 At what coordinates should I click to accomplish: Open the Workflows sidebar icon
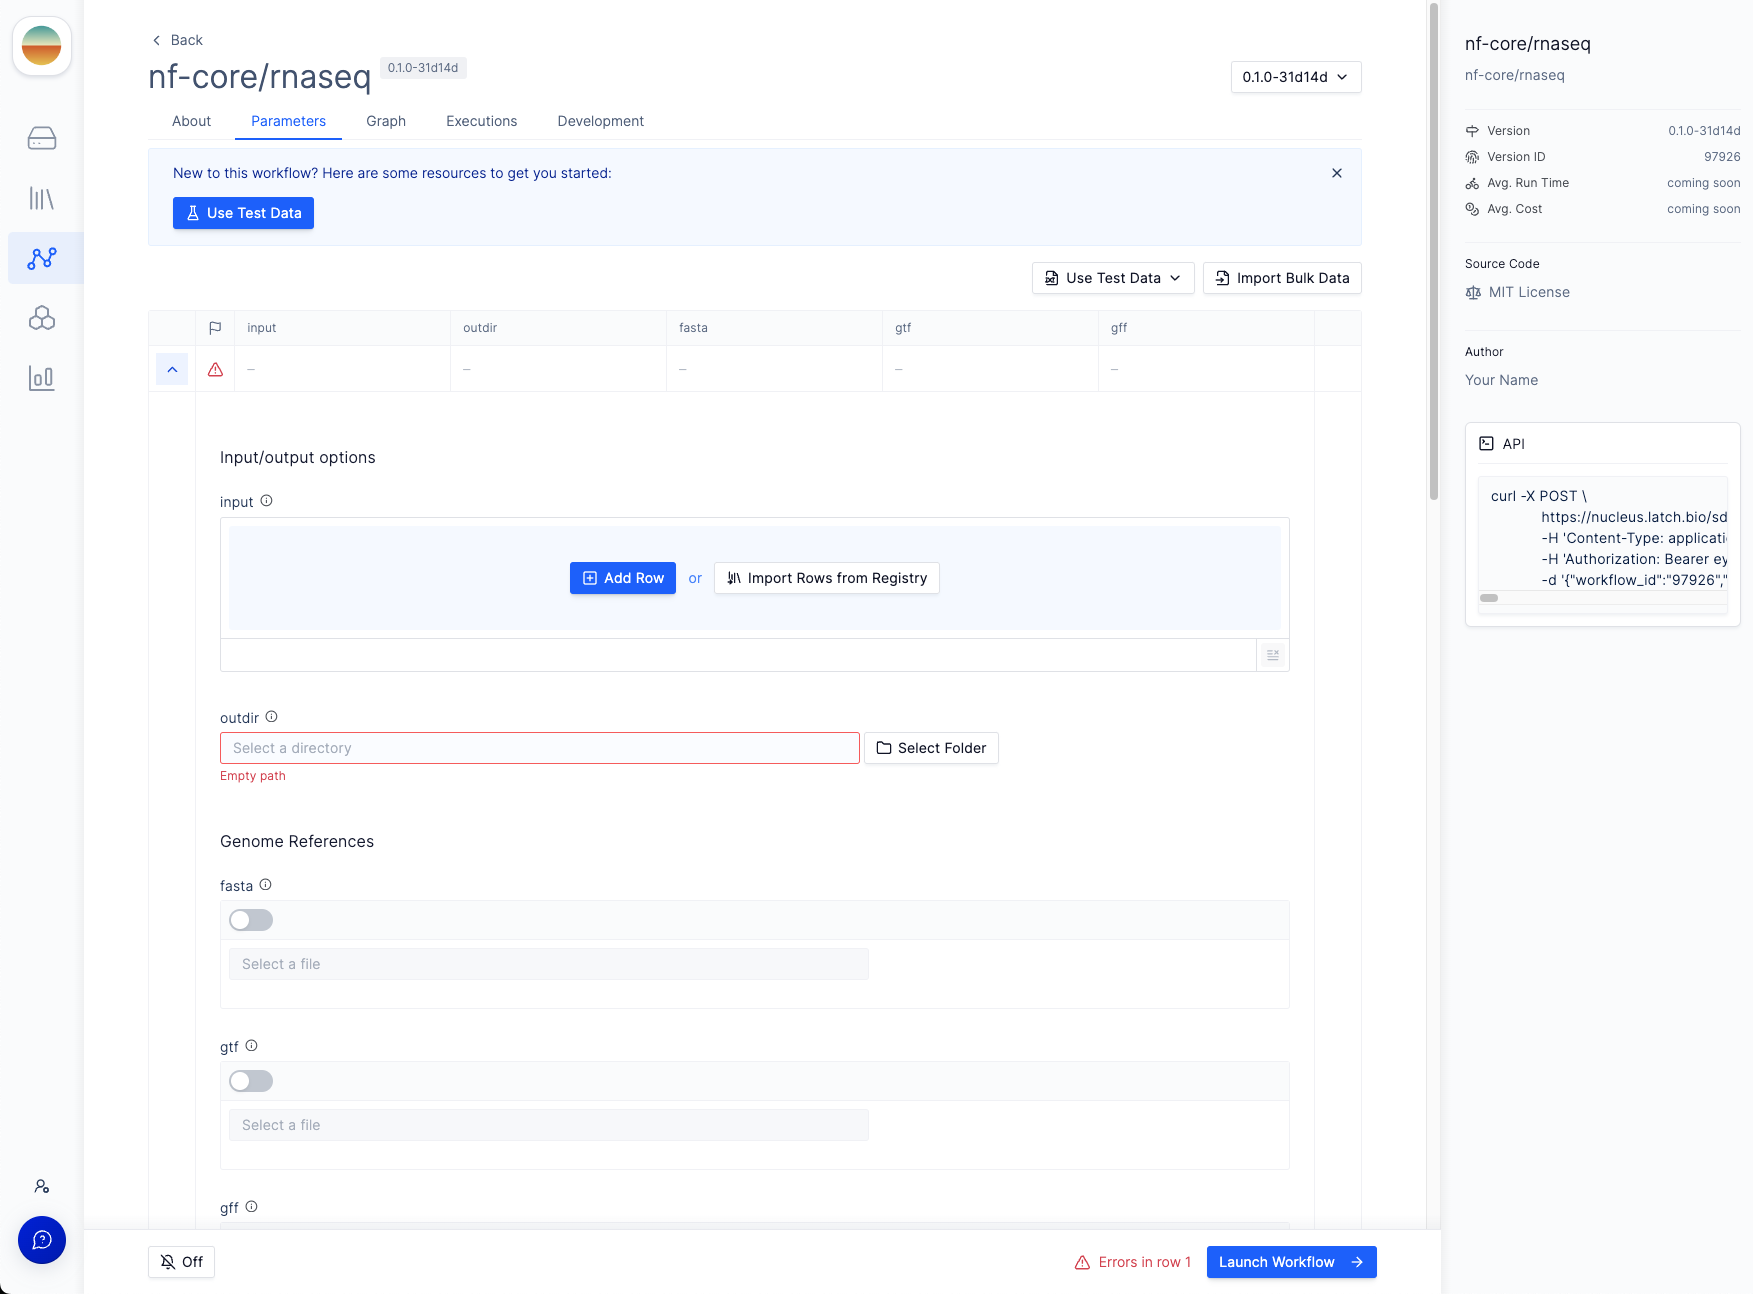pos(42,258)
